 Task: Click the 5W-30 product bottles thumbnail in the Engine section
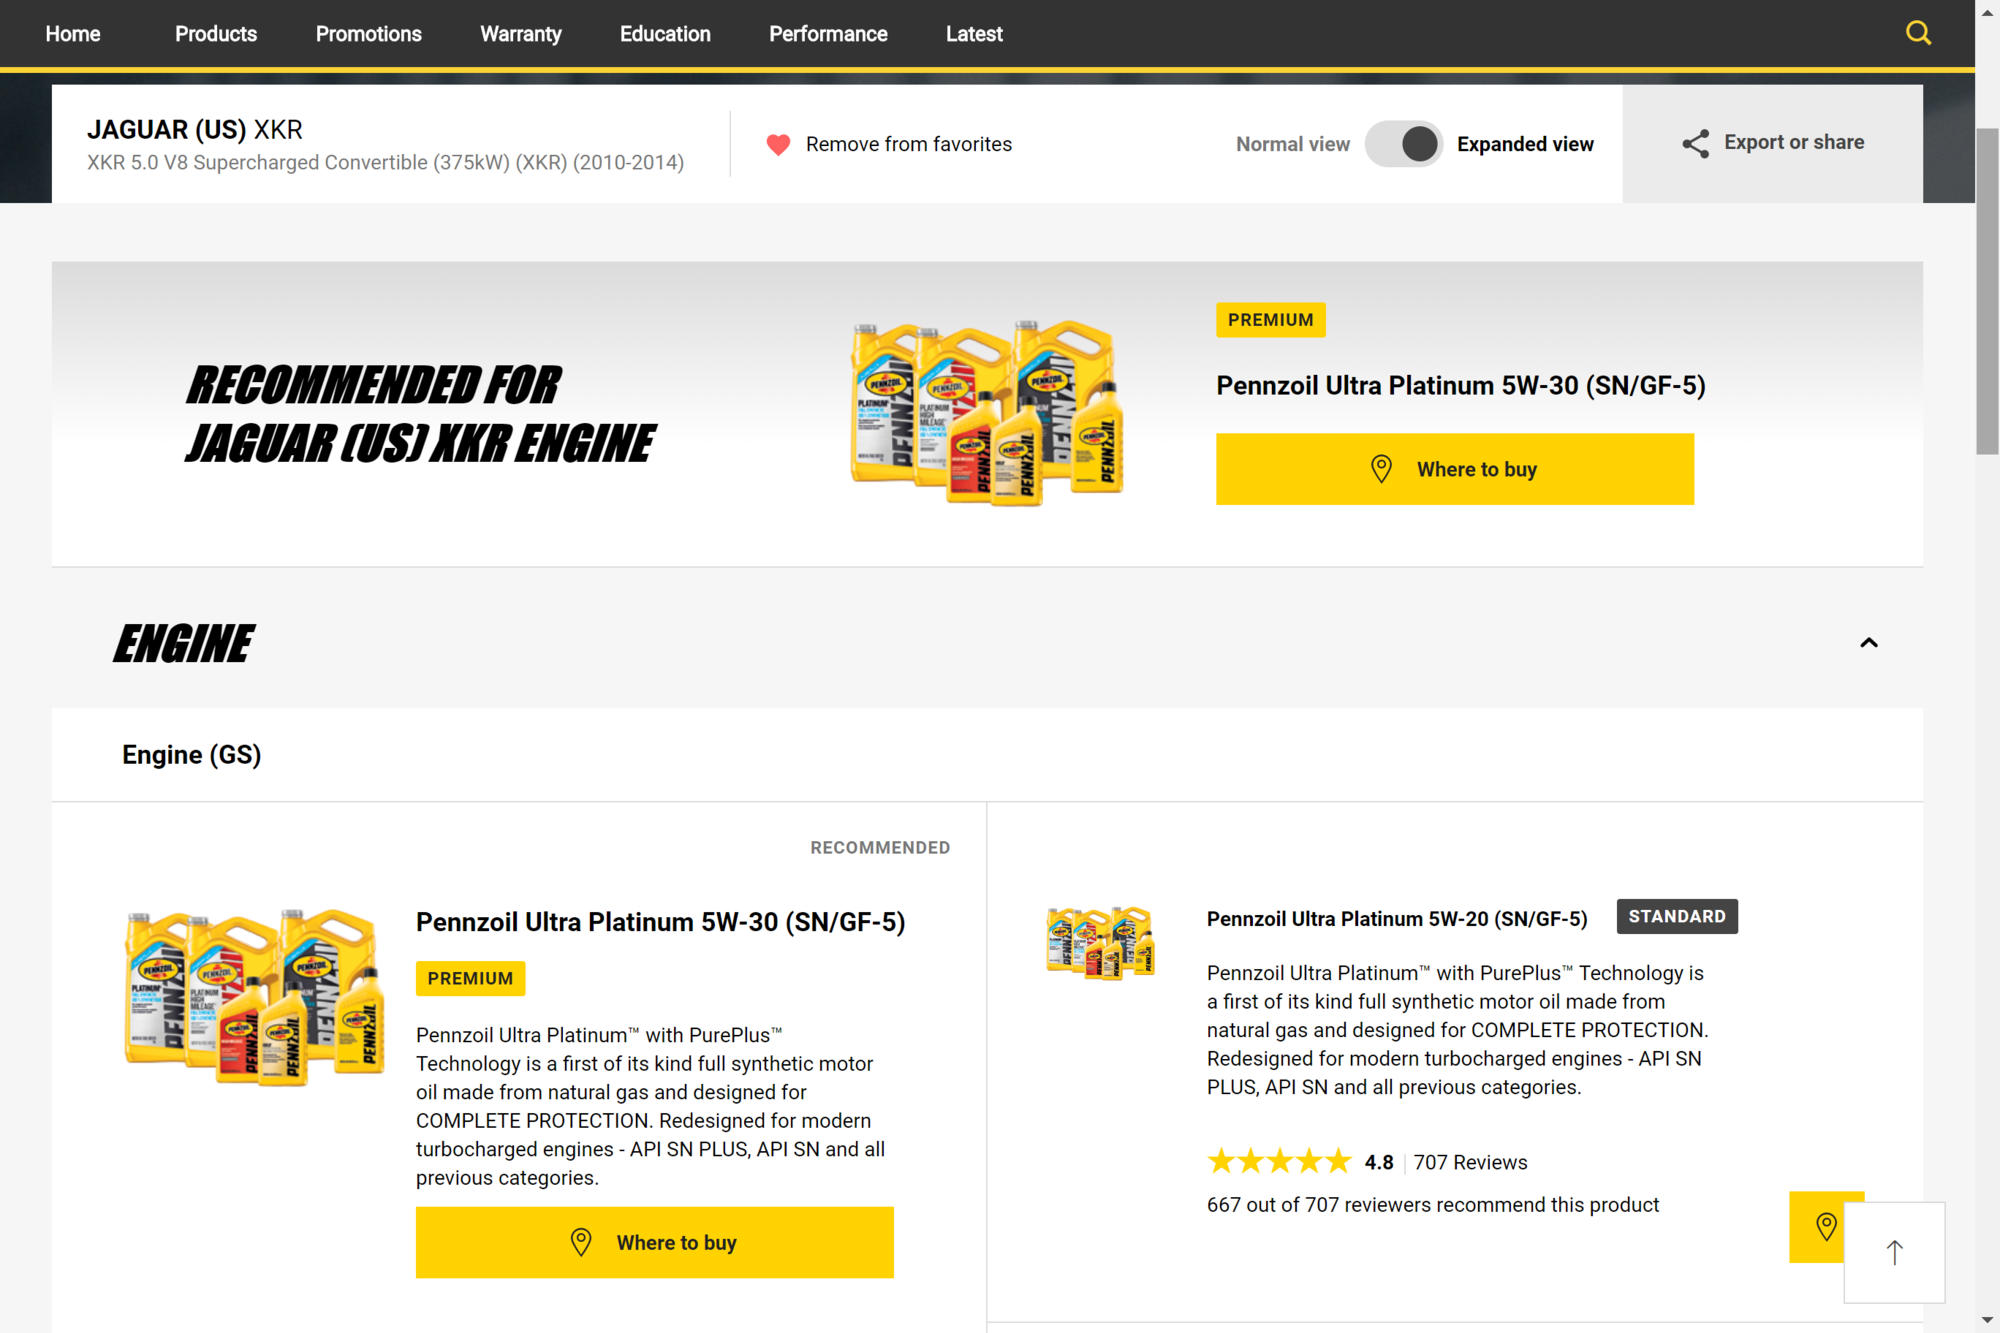coord(254,996)
